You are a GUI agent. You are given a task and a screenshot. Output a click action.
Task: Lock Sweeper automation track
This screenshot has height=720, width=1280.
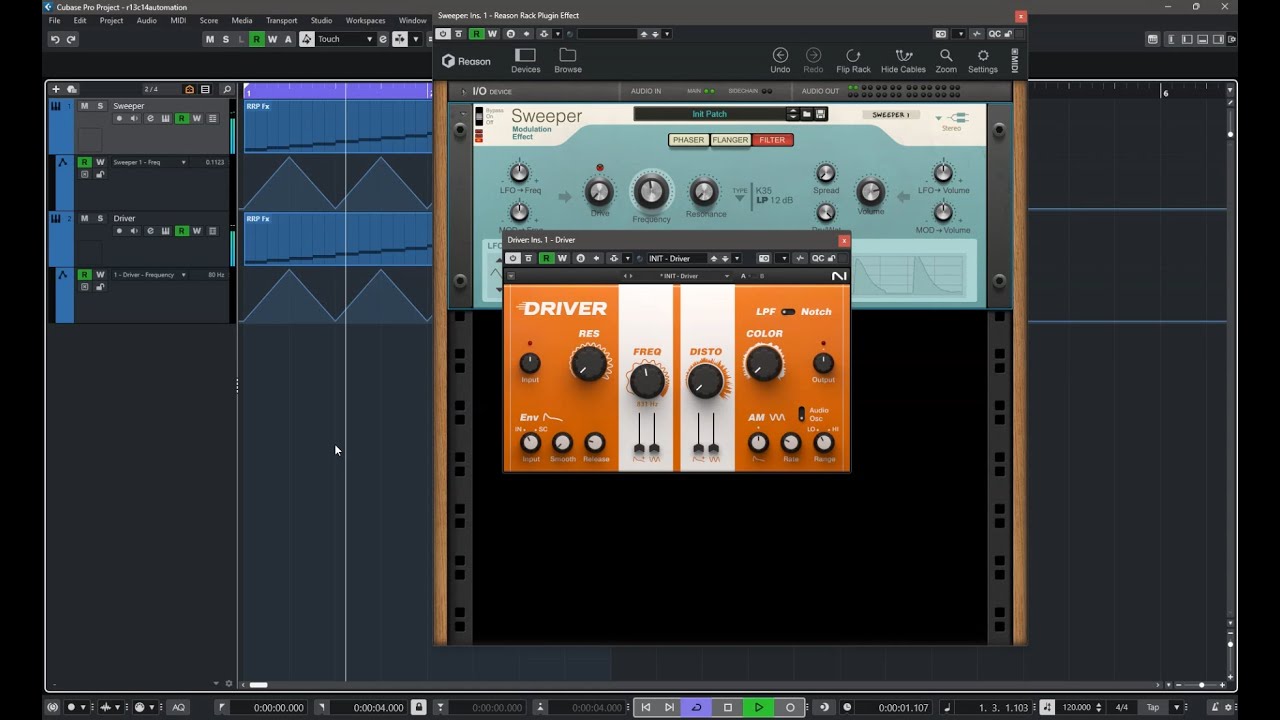click(100, 174)
